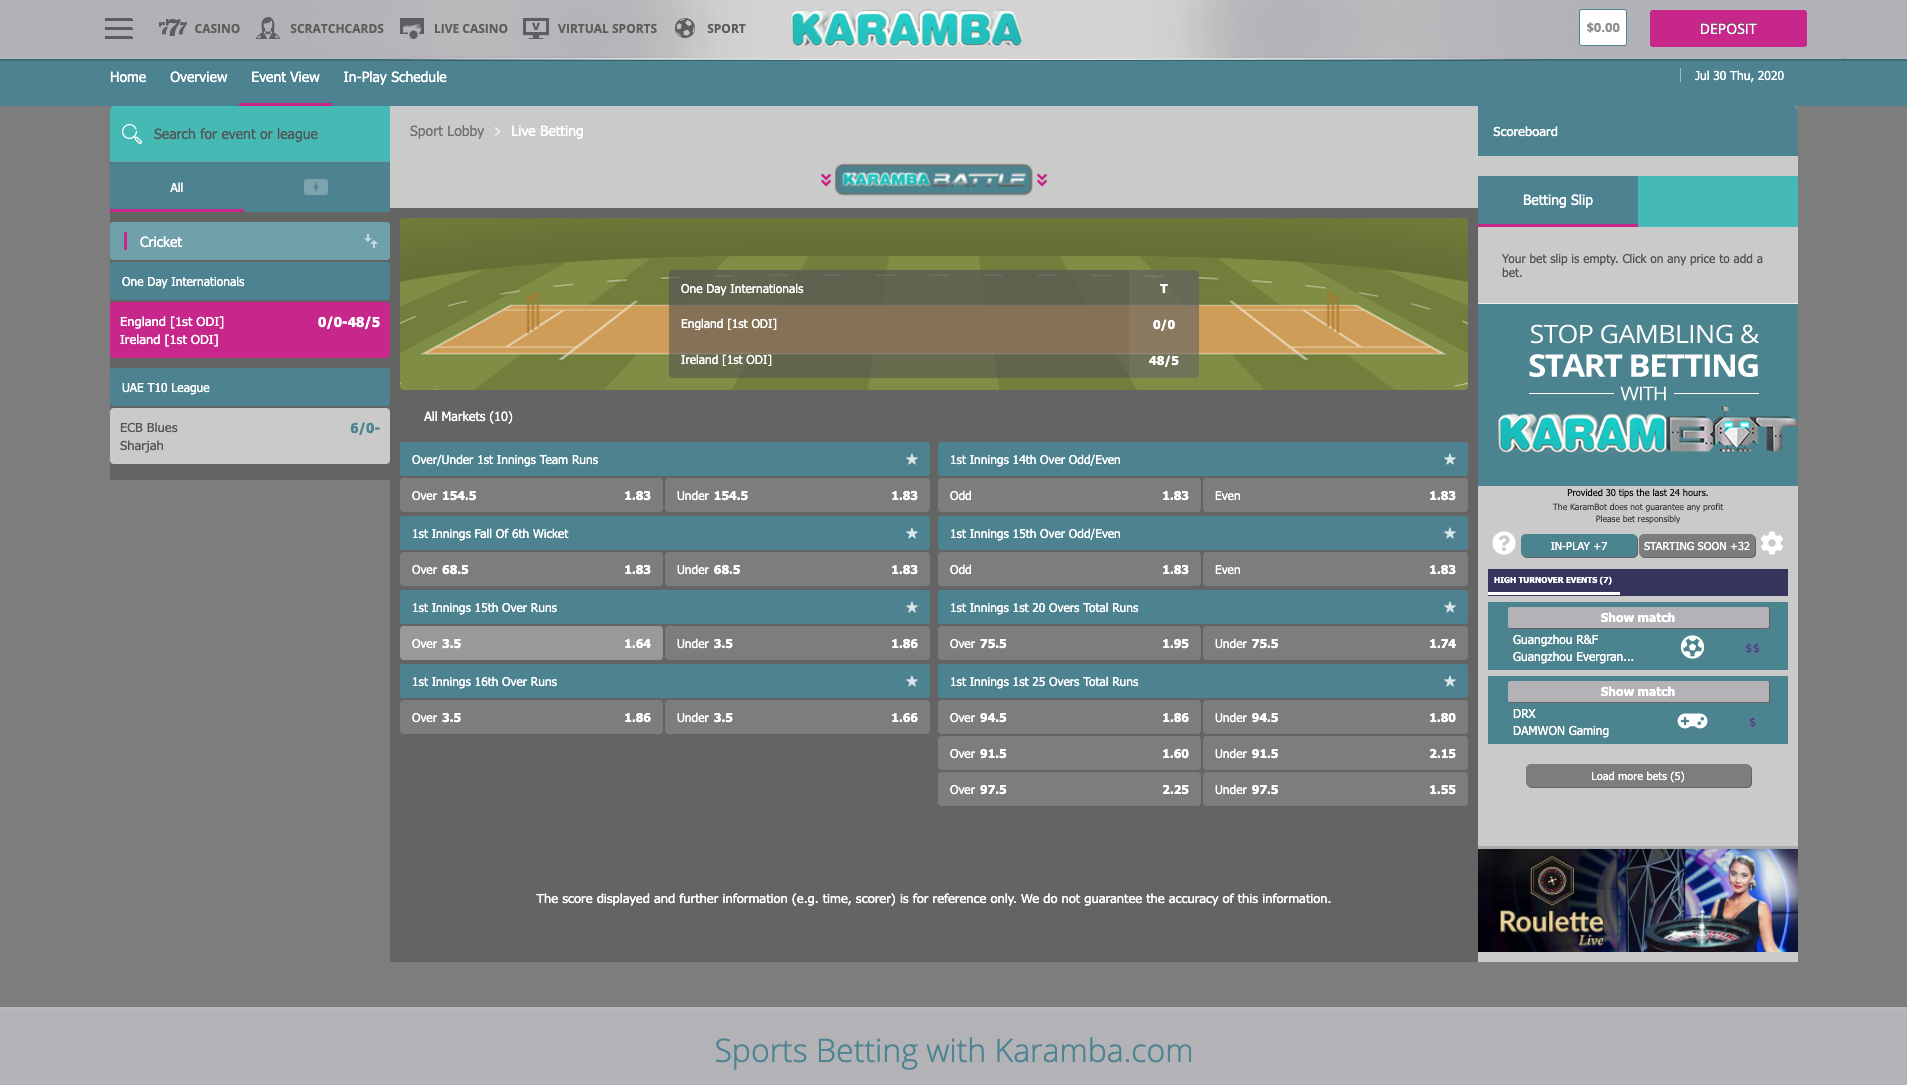This screenshot has width=1907, height=1085.
Task: Click the Virtual Sports monitor icon
Action: [535, 28]
